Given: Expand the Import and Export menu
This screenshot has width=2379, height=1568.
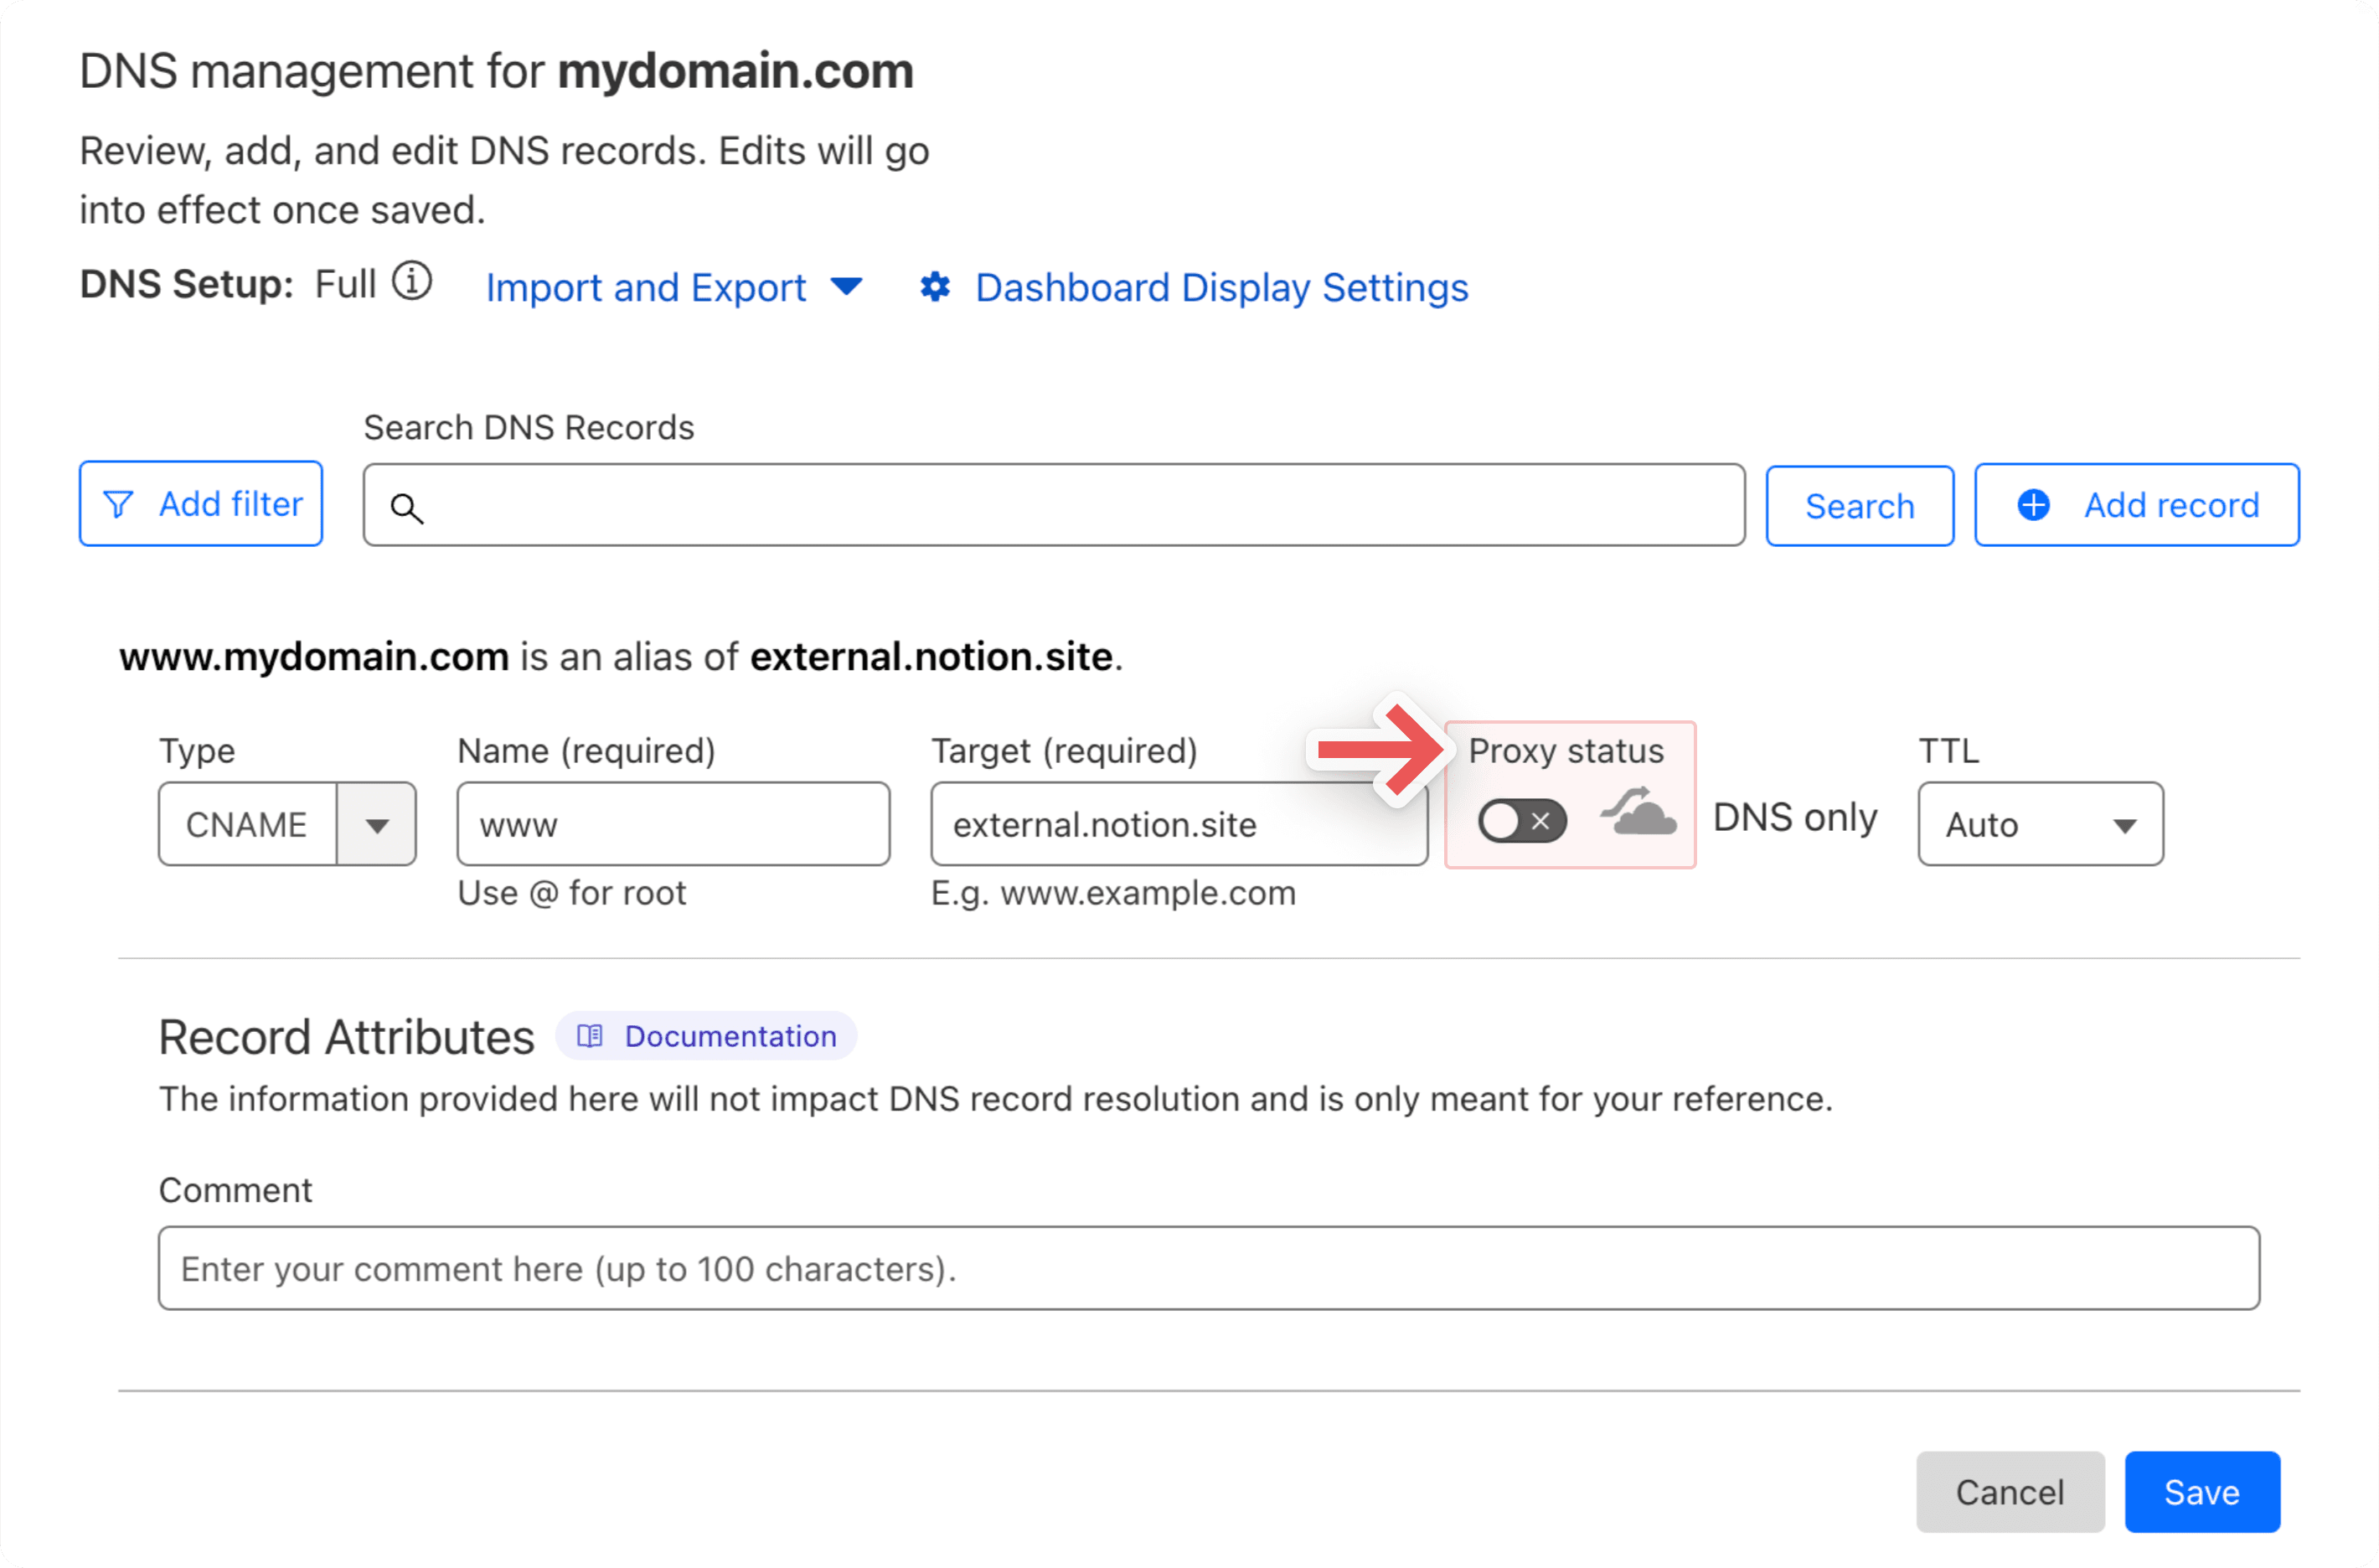Looking at the screenshot, I should pos(846,287).
